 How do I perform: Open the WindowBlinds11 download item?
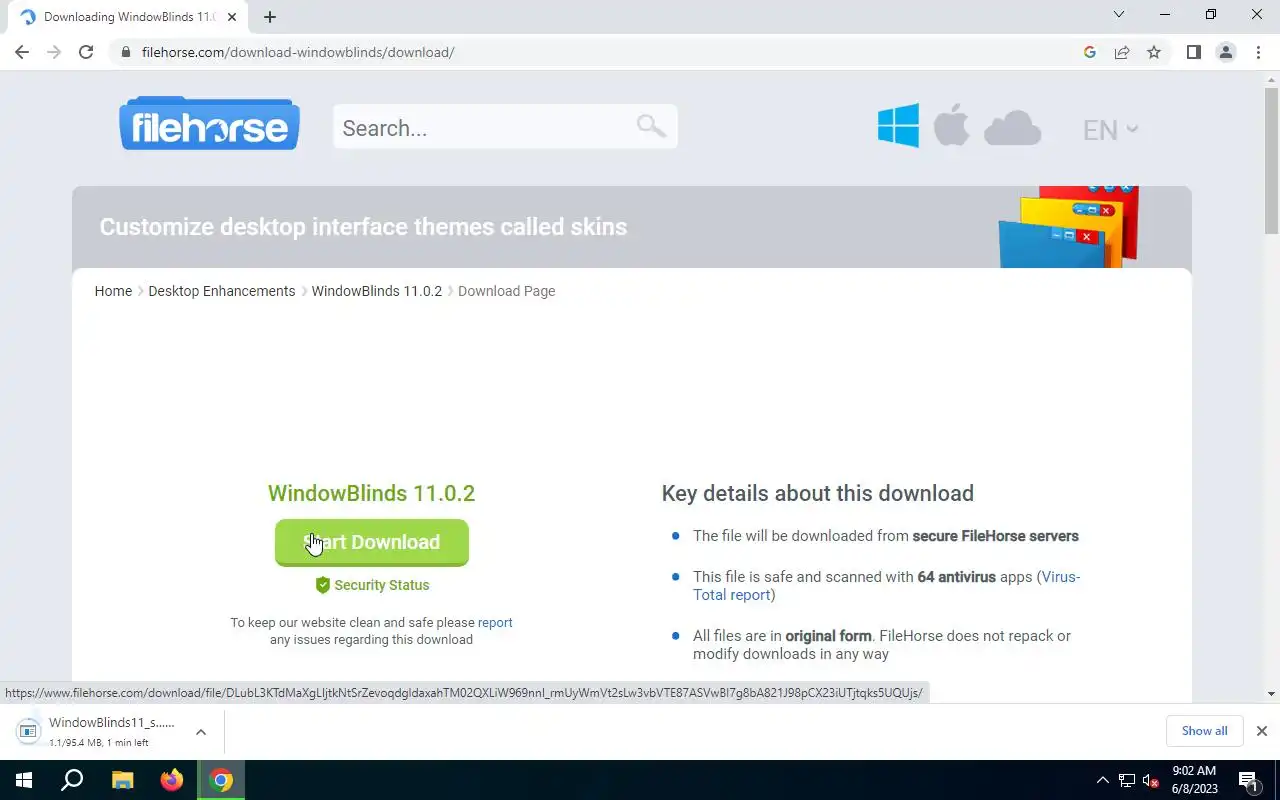pyautogui.click(x=100, y=731)
